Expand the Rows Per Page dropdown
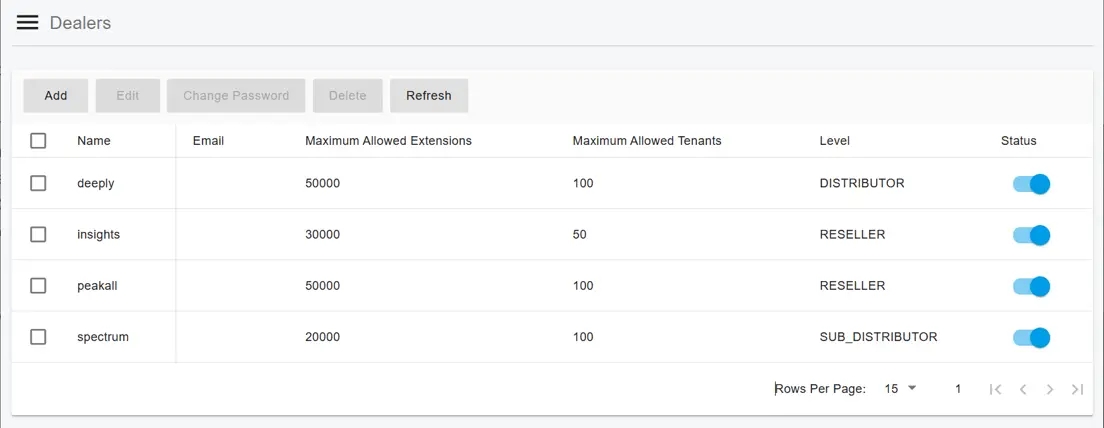 point(900,389)
